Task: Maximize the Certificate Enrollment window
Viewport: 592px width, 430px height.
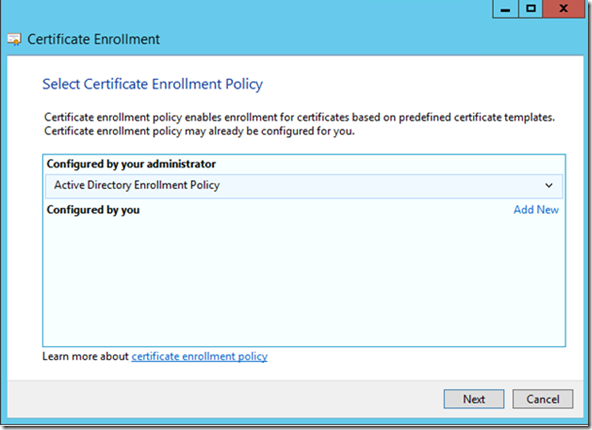Action: tap(530, 9)
